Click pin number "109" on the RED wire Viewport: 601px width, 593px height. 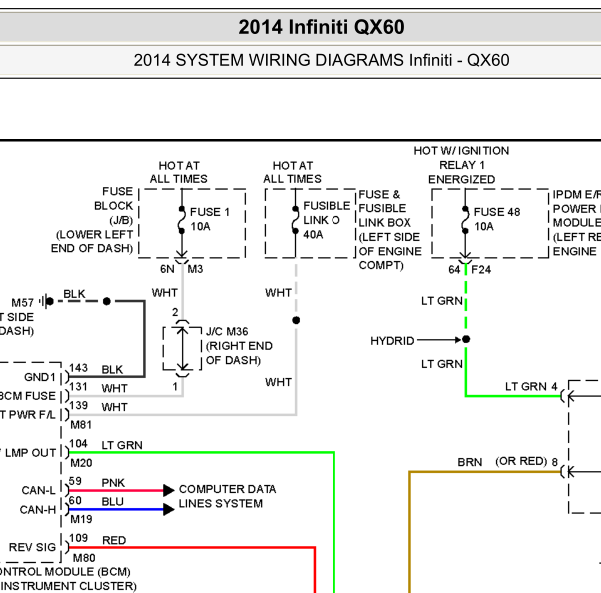click(x=79, y=538)
